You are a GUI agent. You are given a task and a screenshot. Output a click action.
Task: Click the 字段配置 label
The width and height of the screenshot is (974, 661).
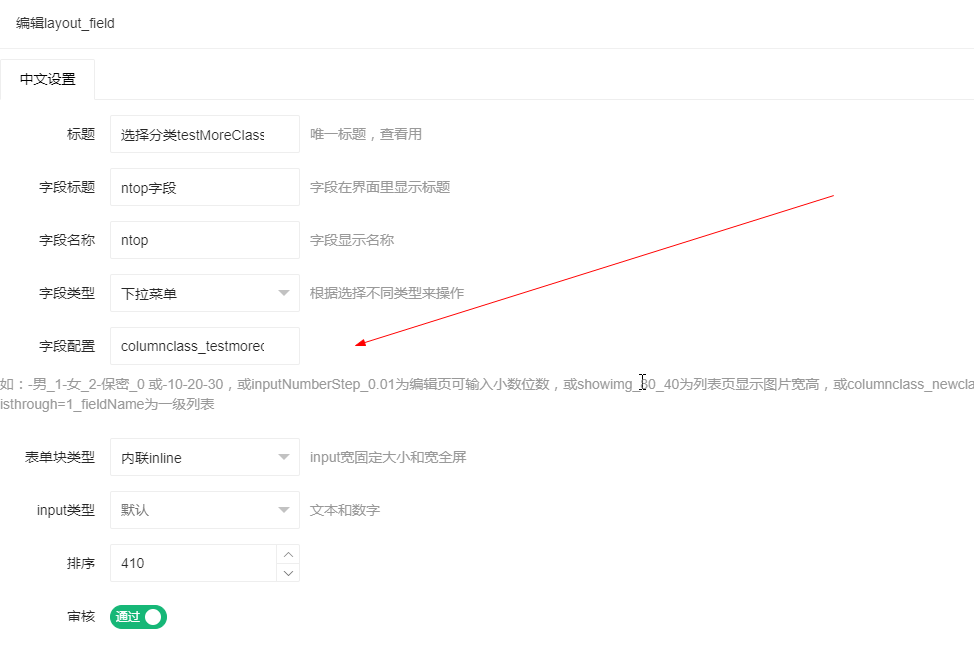[x=67, y=346]
